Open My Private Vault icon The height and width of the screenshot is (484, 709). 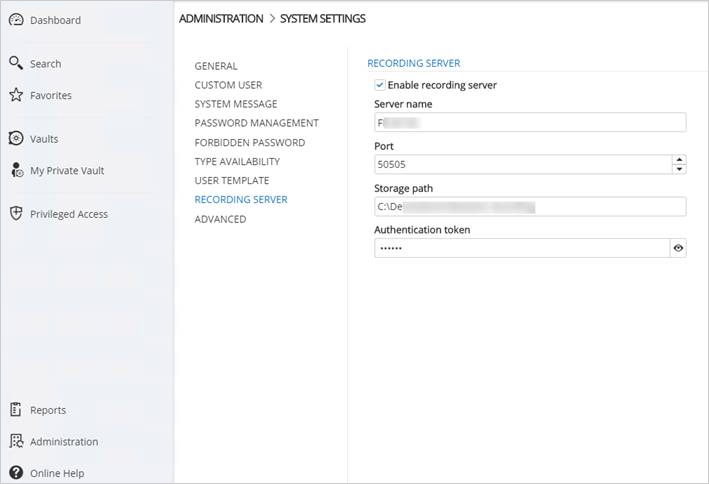(16, 171)
